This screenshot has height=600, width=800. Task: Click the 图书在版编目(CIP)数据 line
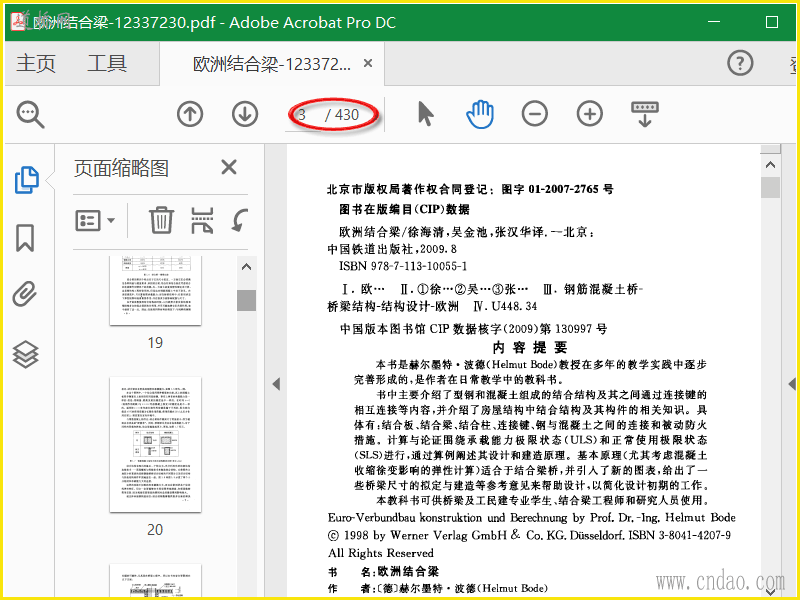pos(405,209)
